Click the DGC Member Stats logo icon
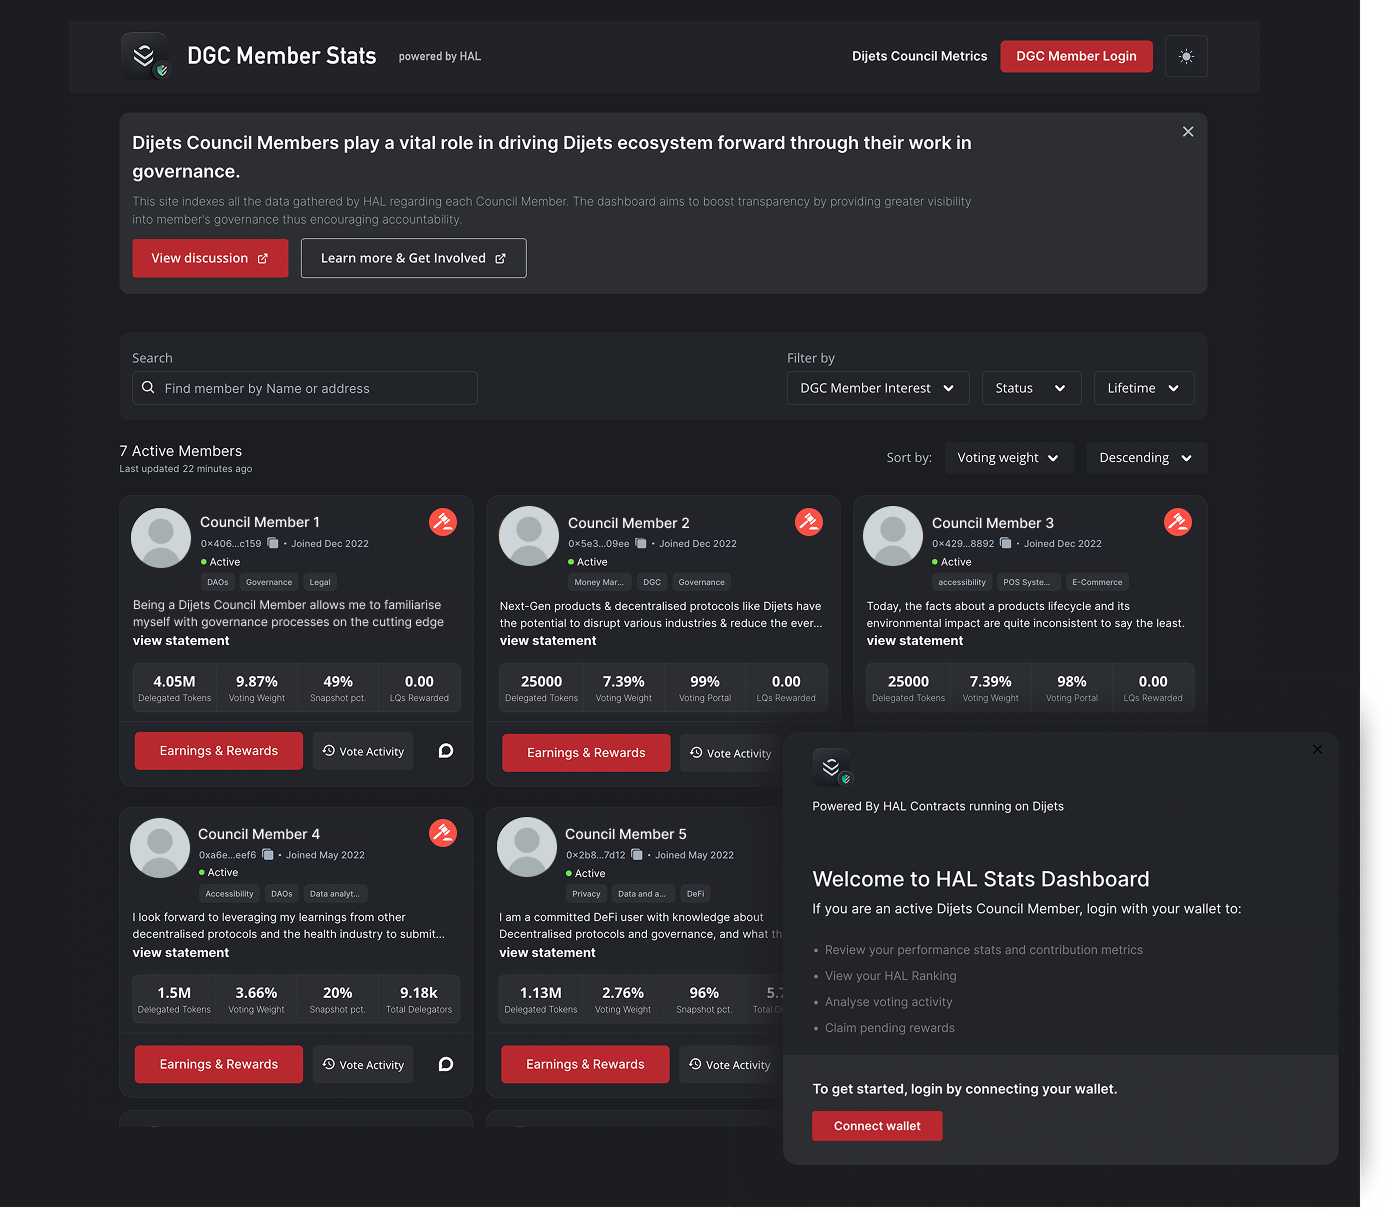Viewport: 1388px width, 1215px height. point(145,56)
